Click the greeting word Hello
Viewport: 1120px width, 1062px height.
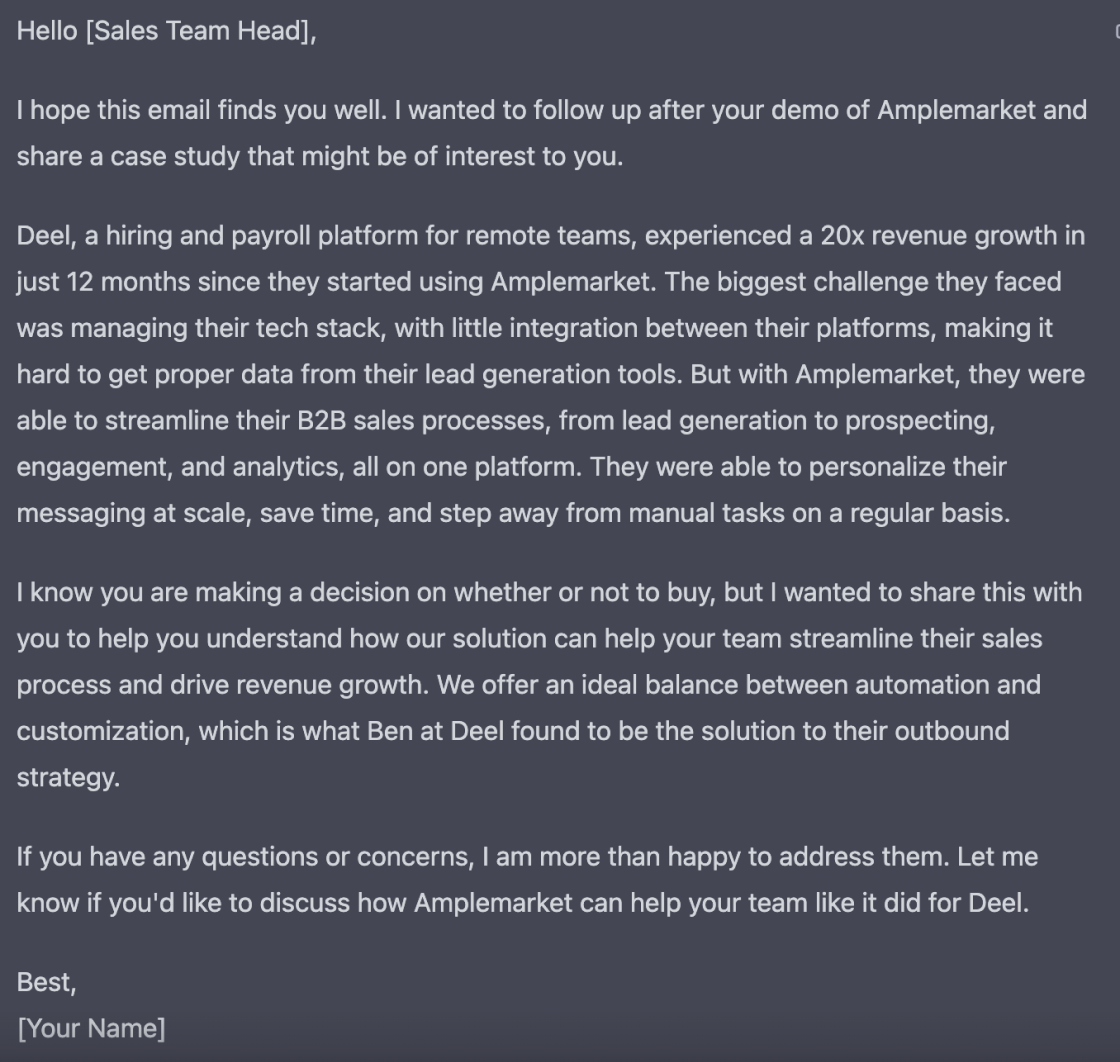coord(47,31)
